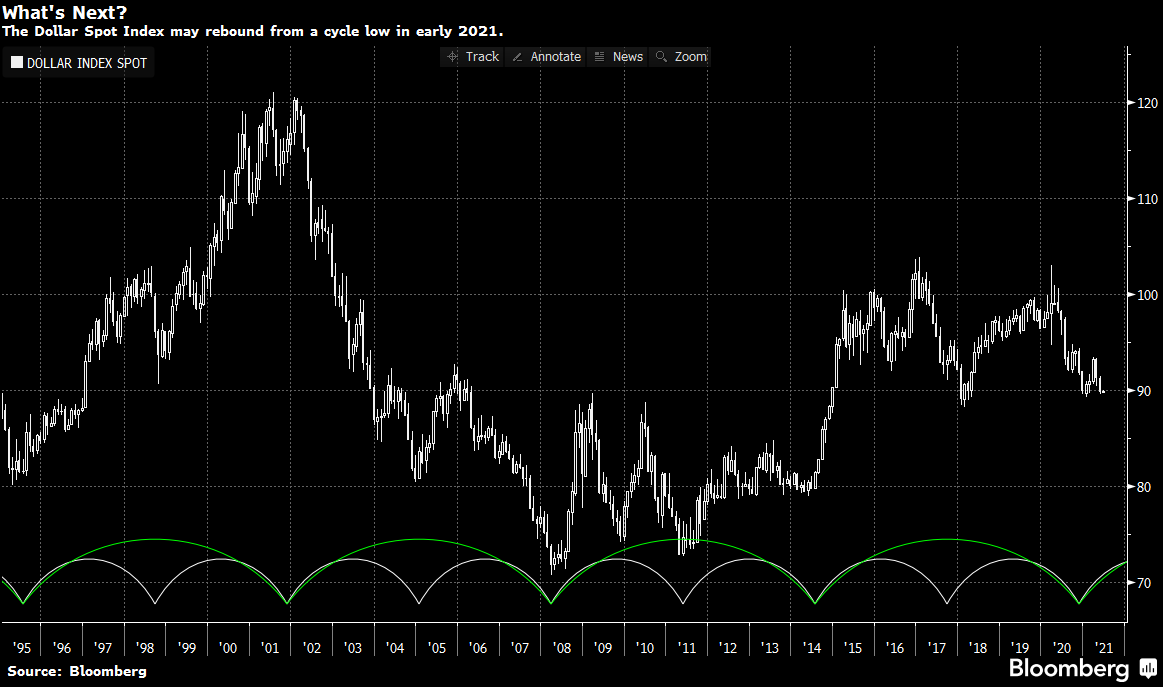Viewport: 1163px width, 687px height.
Task: Click the '11 x-axis year label
Action: coord(687,648)
